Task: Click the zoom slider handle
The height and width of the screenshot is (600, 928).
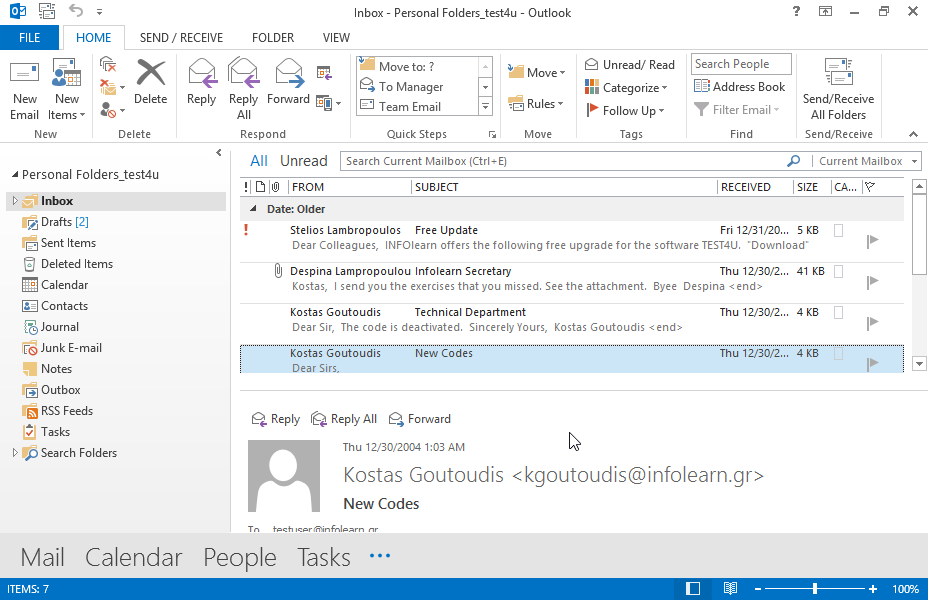Action: [x=815, y=589]
